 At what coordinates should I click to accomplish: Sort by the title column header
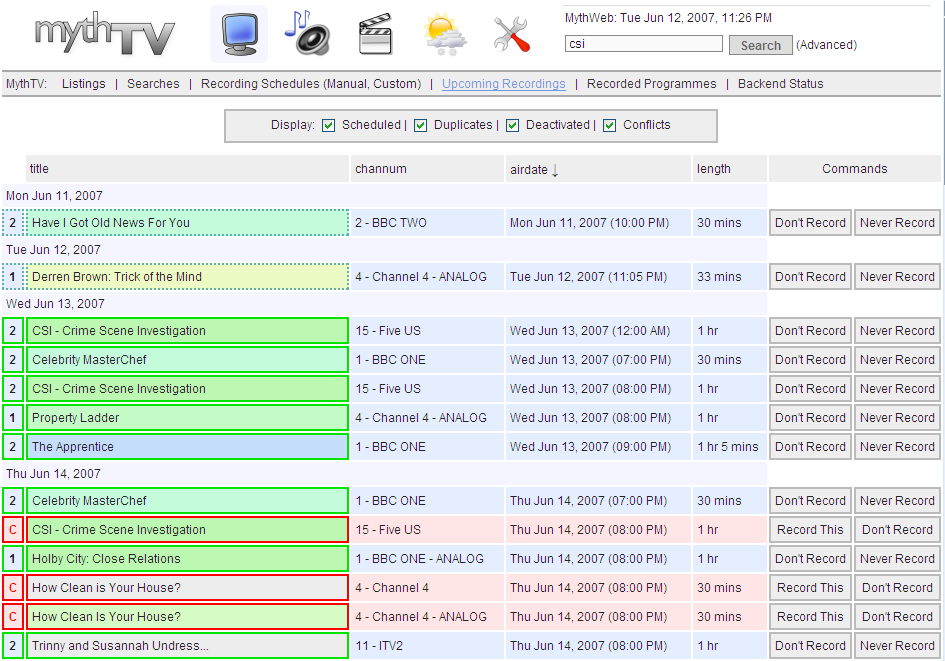click(39, 169)
